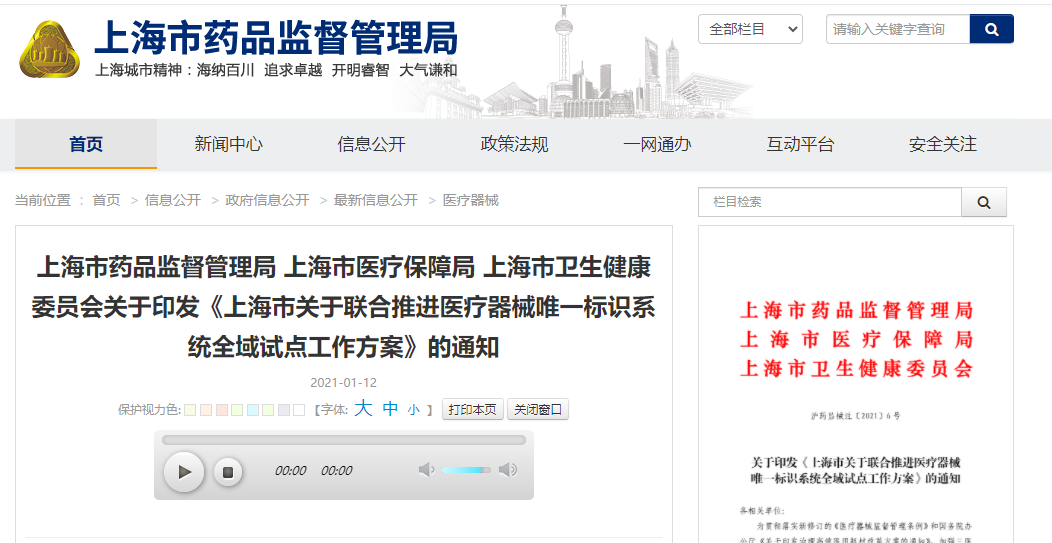
Task: Set font size to 小
Action: 413,410
